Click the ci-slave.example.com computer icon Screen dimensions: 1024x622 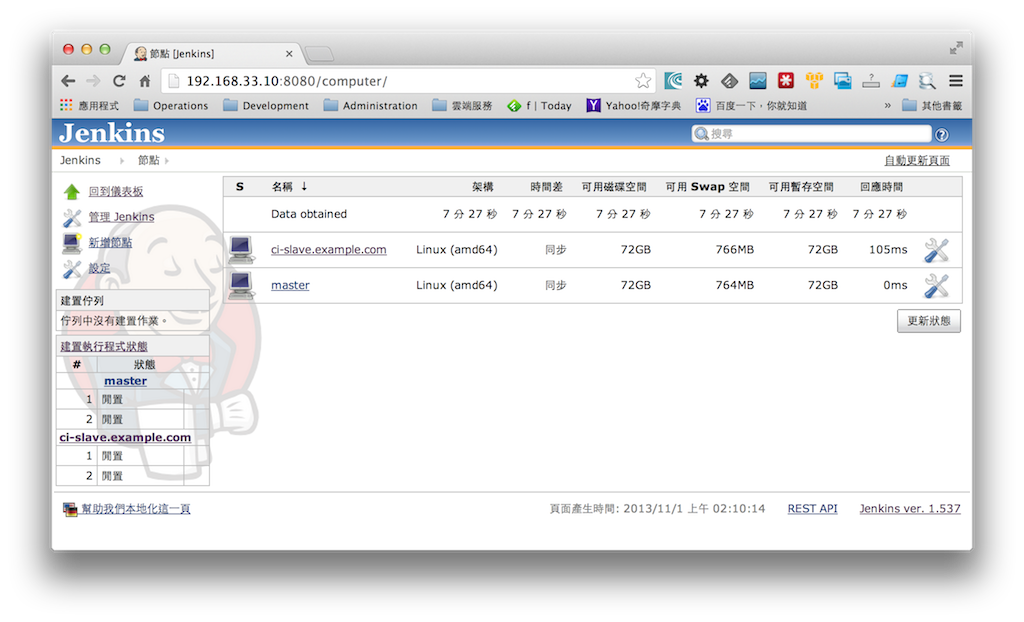[241, 250]
